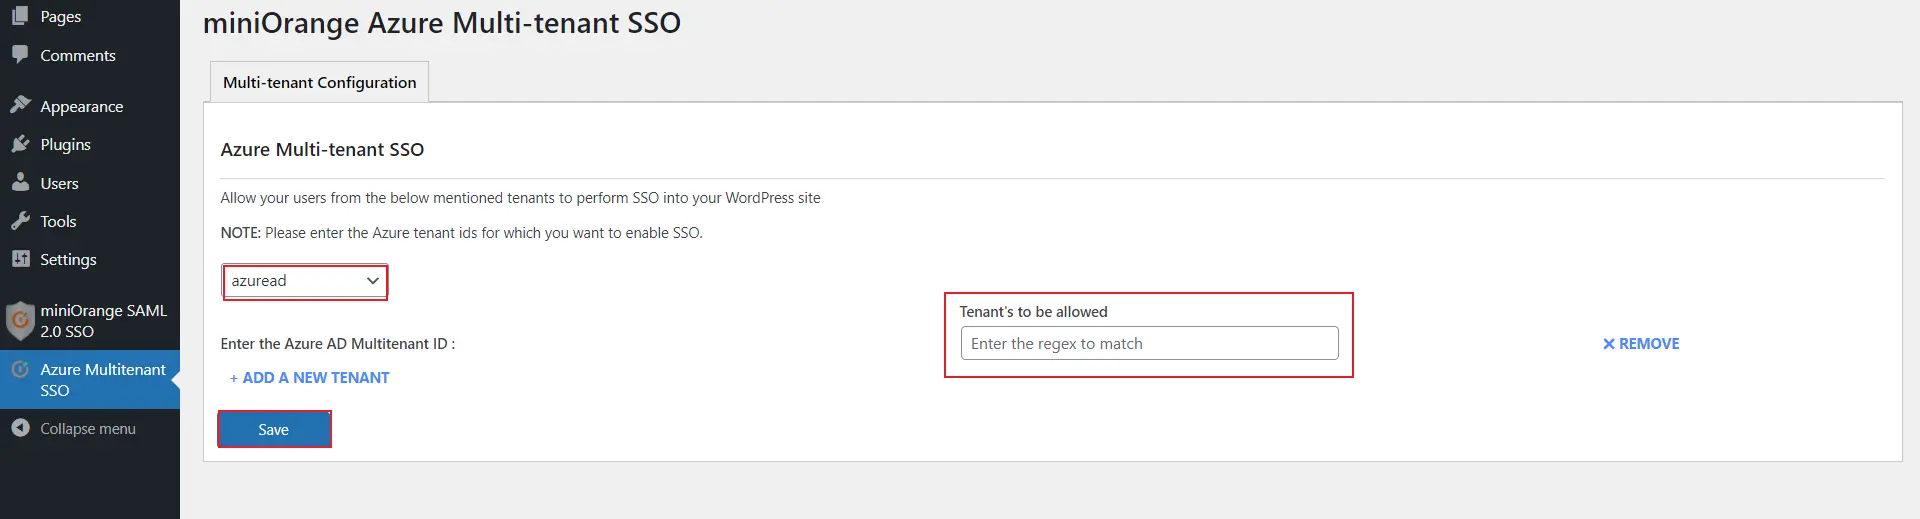Click the Pages sidebar icon
The height and width of the screenshot is (519, 1920).
coord(20,16)
